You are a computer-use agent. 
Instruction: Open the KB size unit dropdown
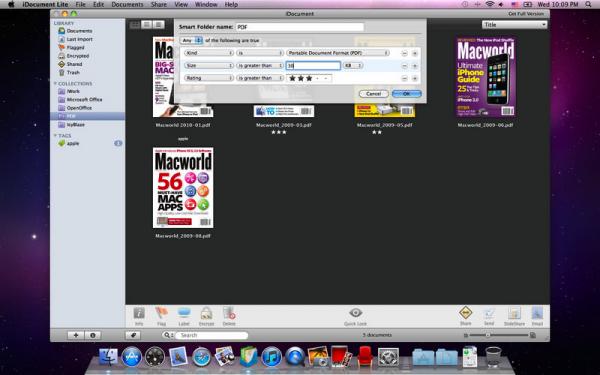pyautogui.click(x=353, y=66)
